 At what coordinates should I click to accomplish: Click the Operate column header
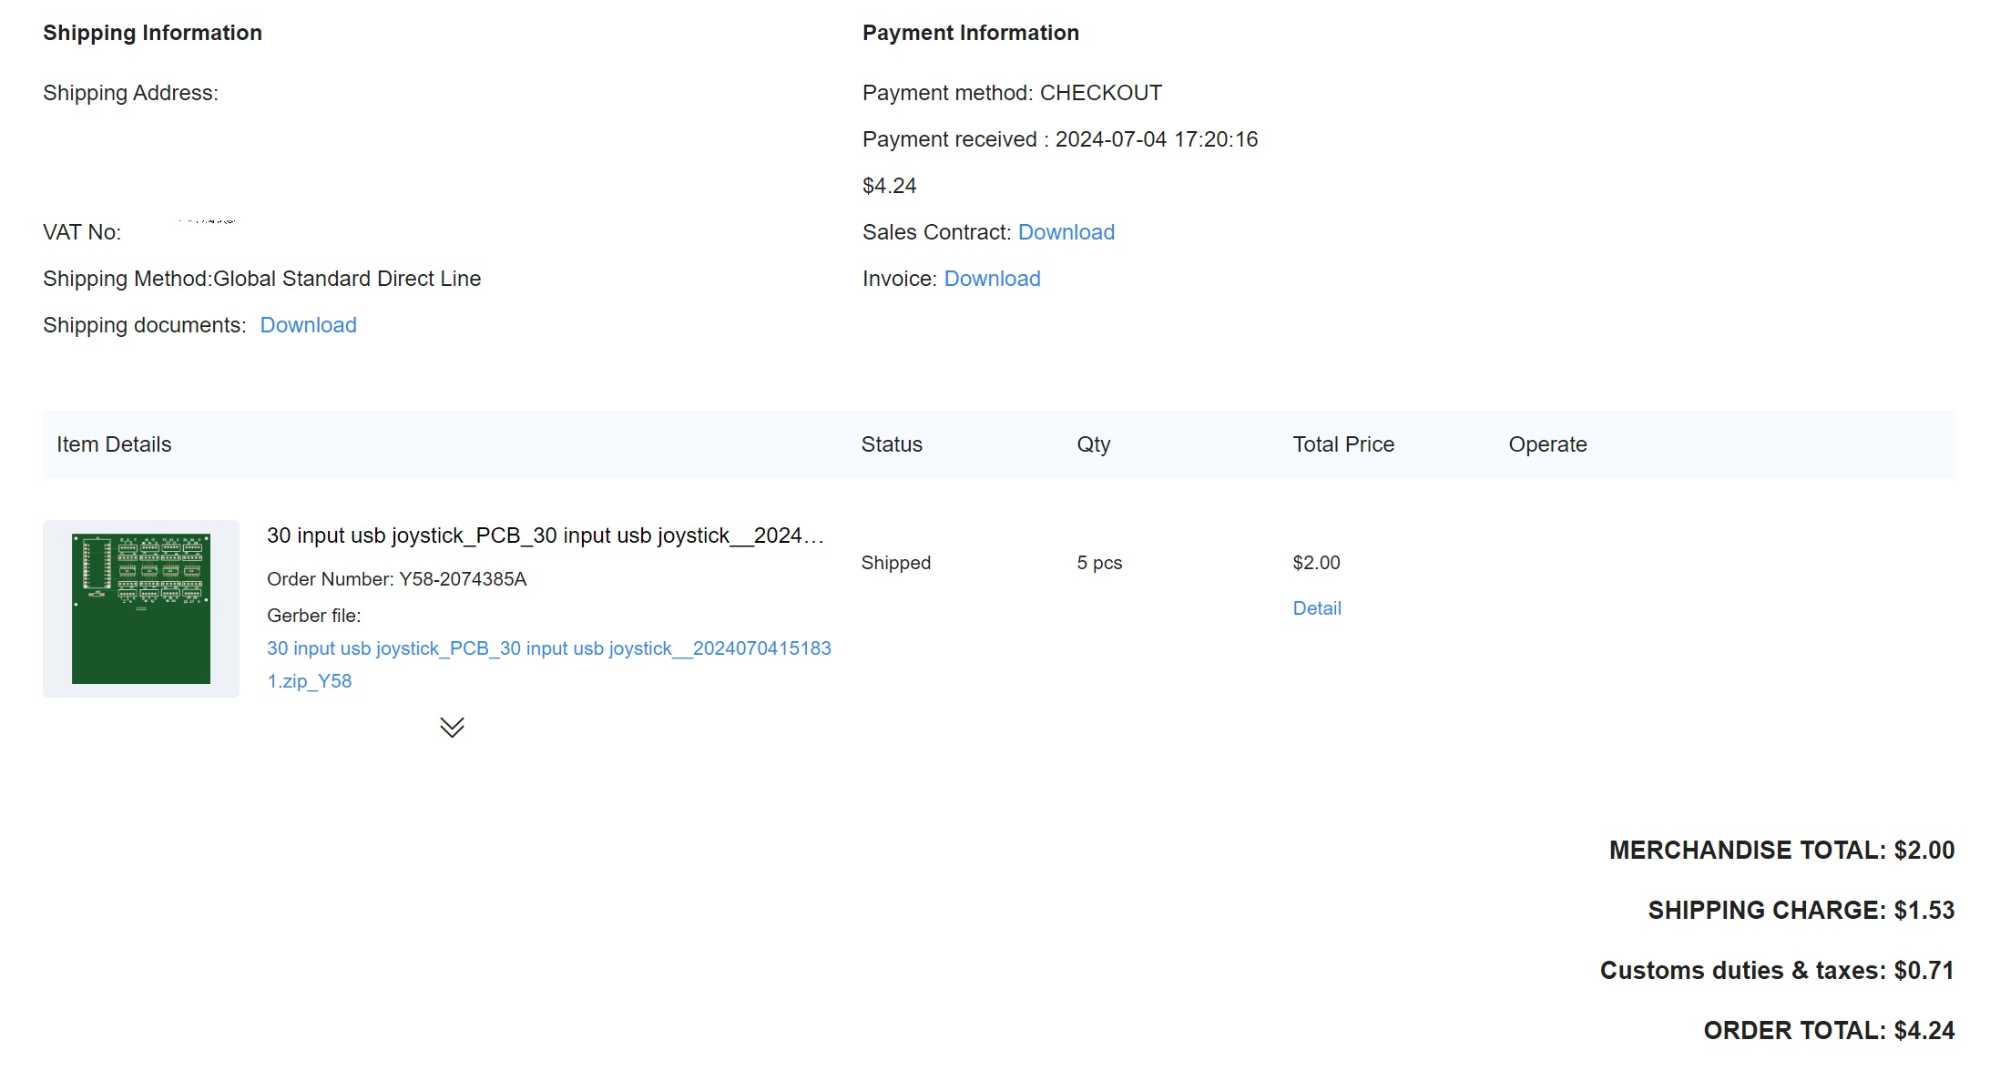coord(1547,445)
